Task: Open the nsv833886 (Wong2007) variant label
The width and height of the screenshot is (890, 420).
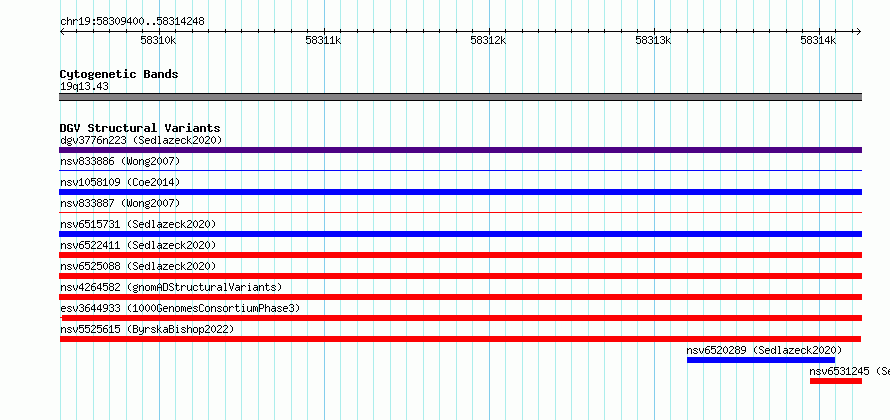Action: coord(120,162)
